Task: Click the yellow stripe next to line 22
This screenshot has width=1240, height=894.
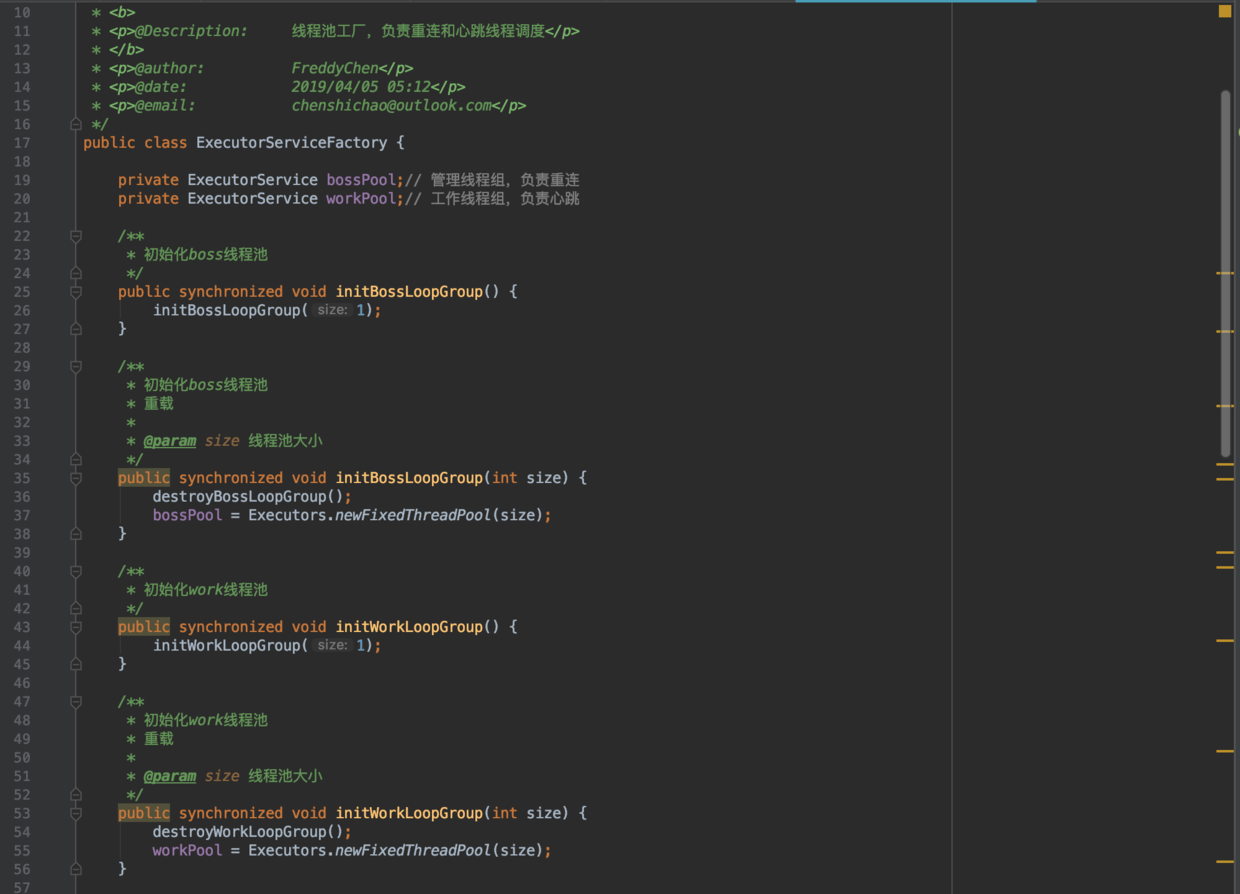Action: tap(1222, 271)
